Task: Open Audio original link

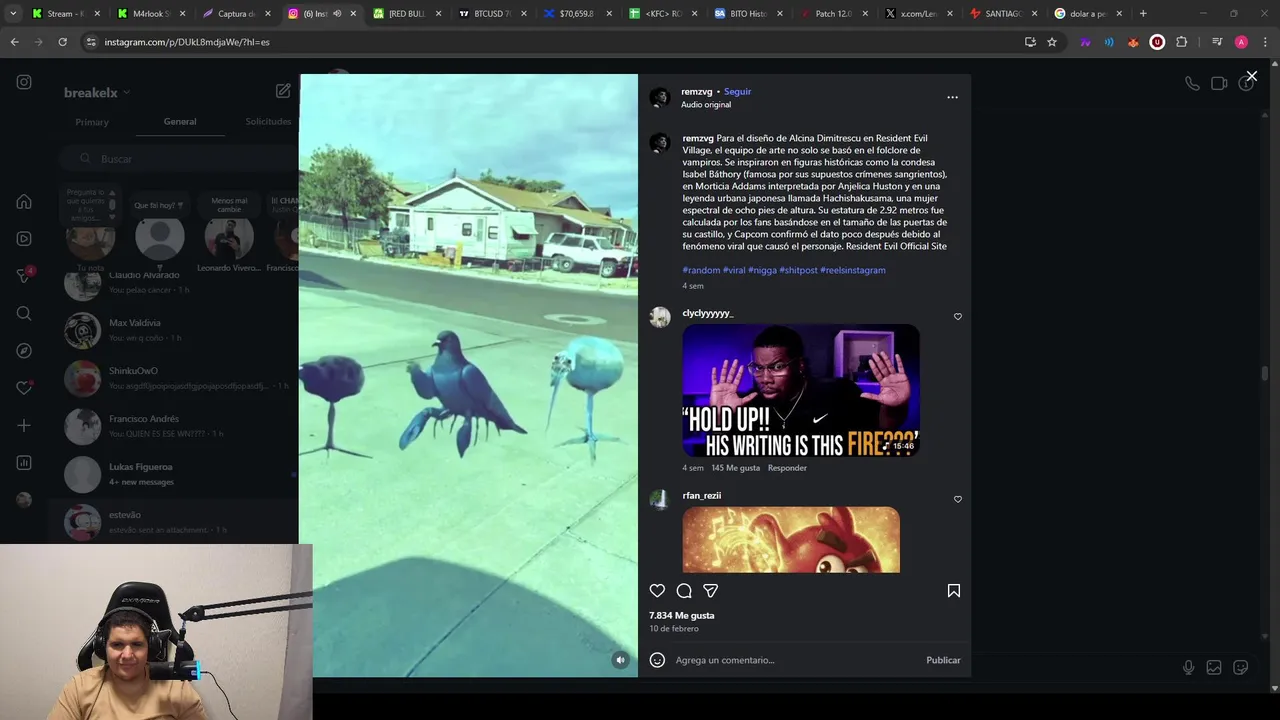Action: pyautogui.click(x=706, y=105)
